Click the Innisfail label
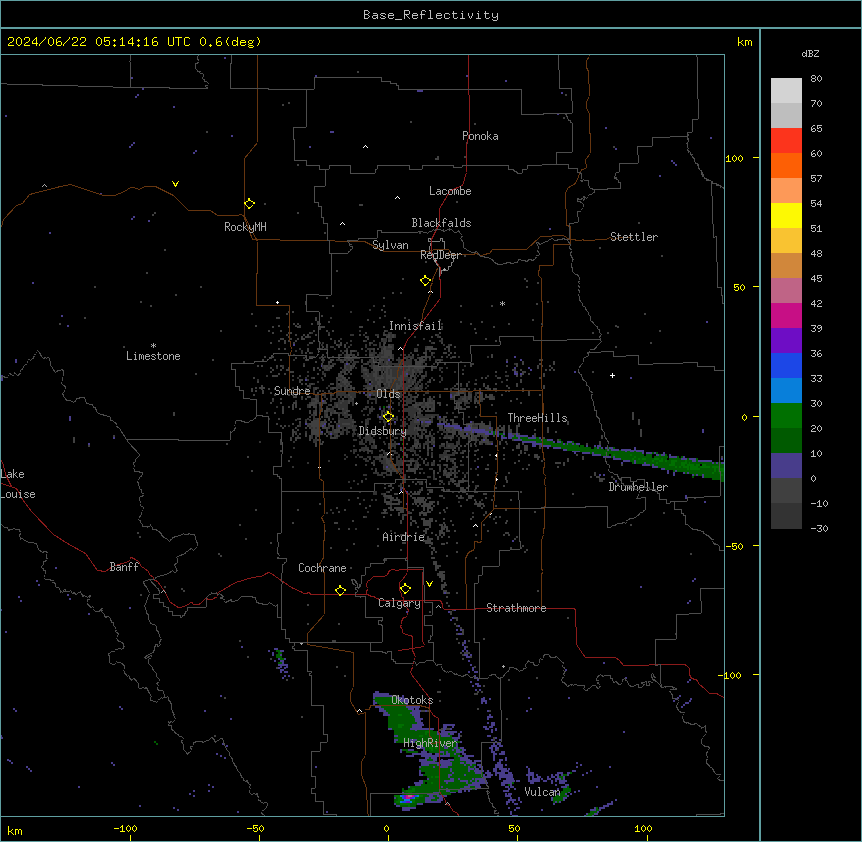The height and width of the screenshot is (842, 862). [416, 326]
